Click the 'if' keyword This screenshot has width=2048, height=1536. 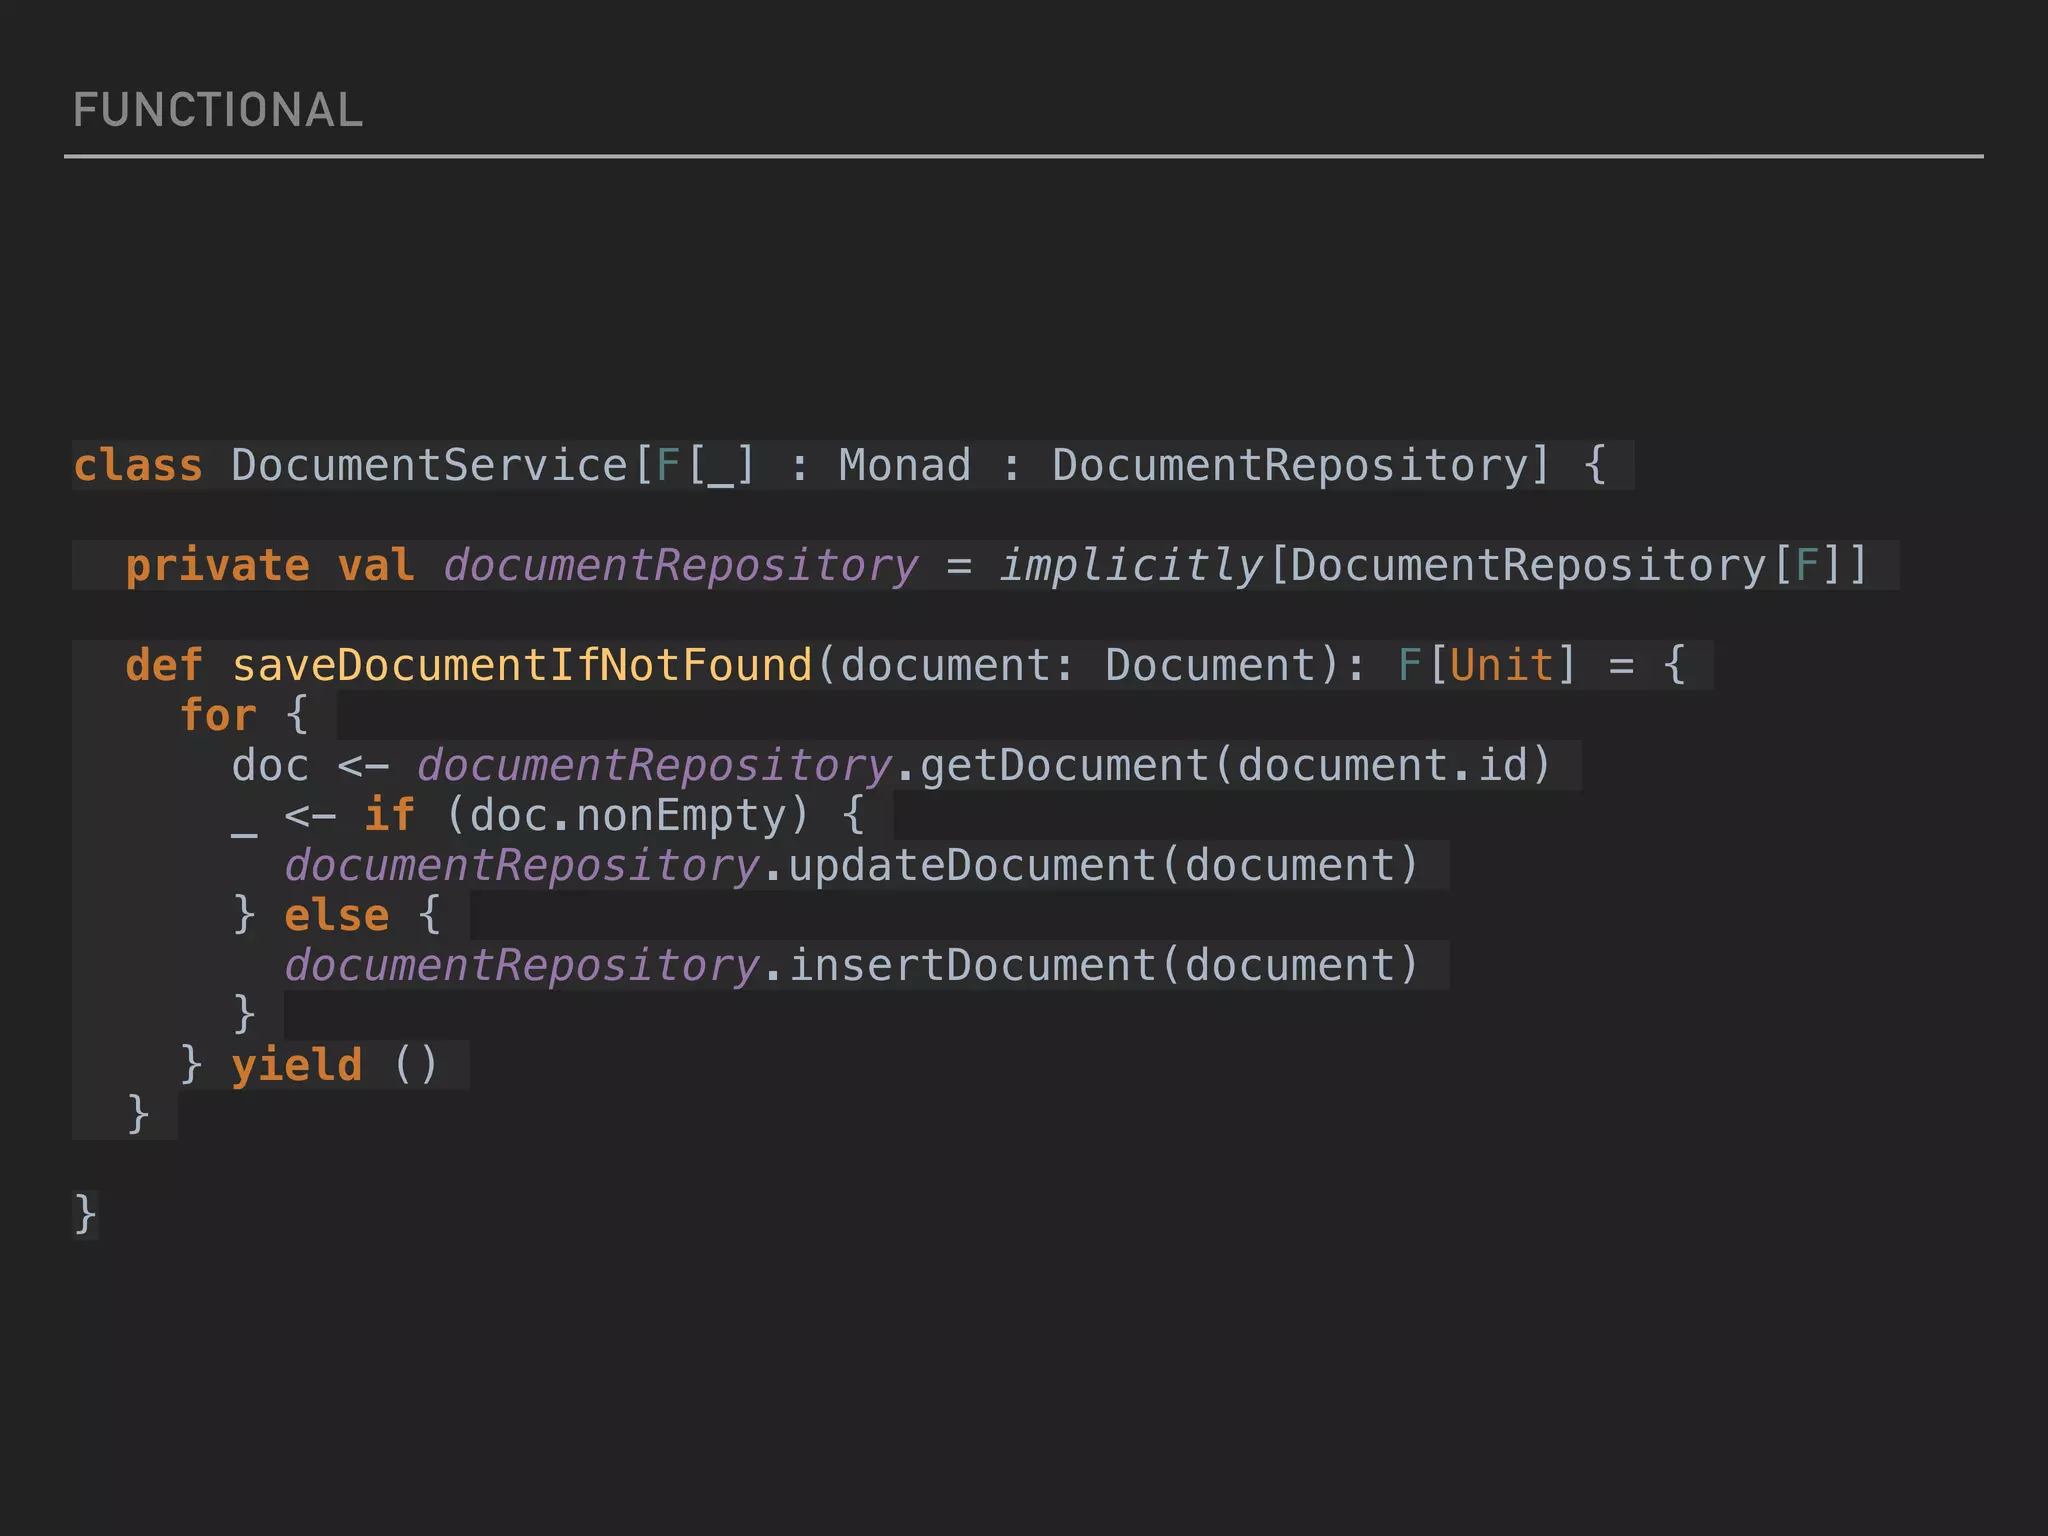click(389, 816)
